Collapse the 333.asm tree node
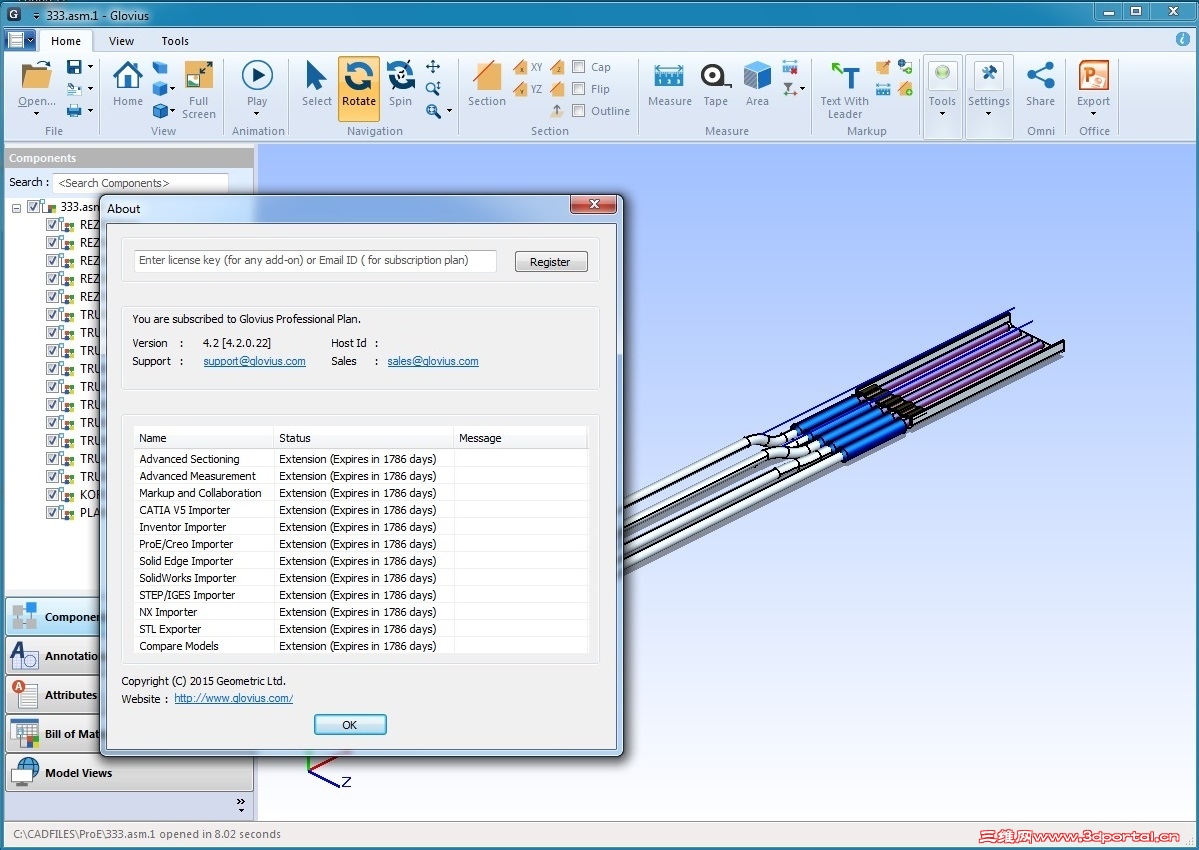The image size is (1199, 850). pyautogui.click(x=16, y=208)
